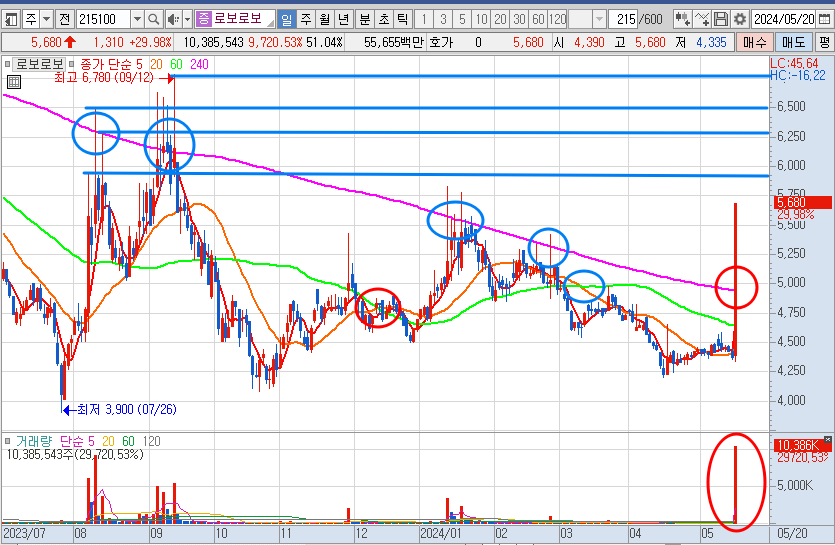
Task: Choose interval 1 button
Action: [424, 20]
